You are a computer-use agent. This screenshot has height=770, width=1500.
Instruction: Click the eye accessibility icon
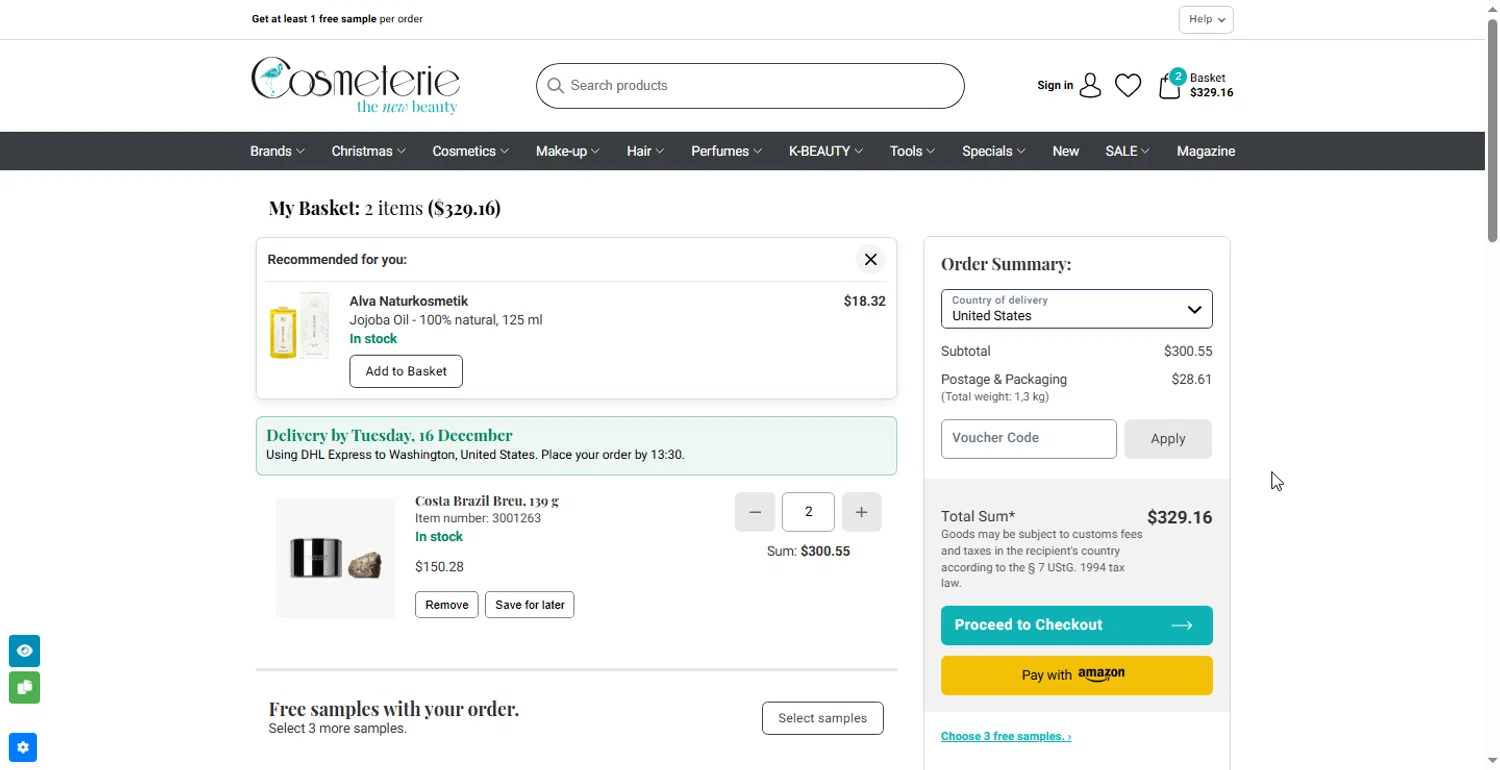(x=25, y=651)
